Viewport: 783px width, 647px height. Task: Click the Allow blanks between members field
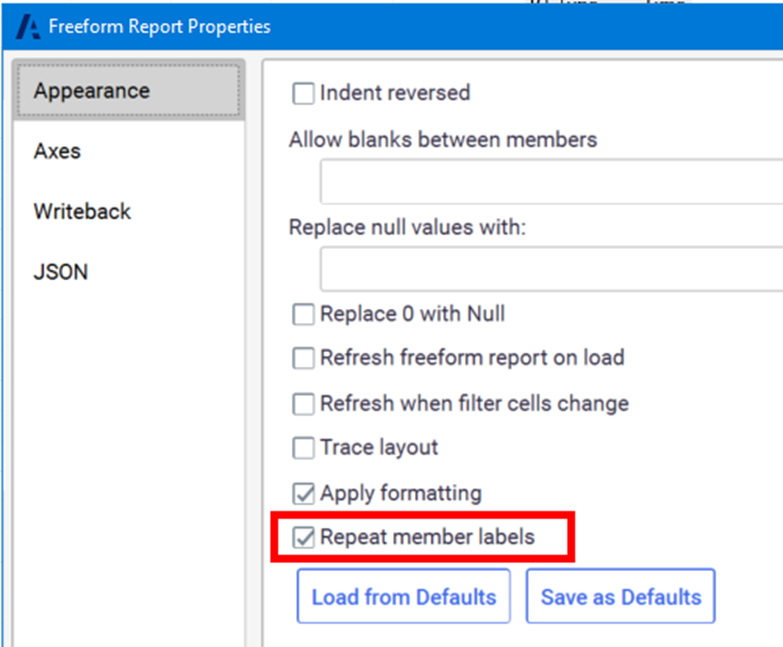pos(550,182)
